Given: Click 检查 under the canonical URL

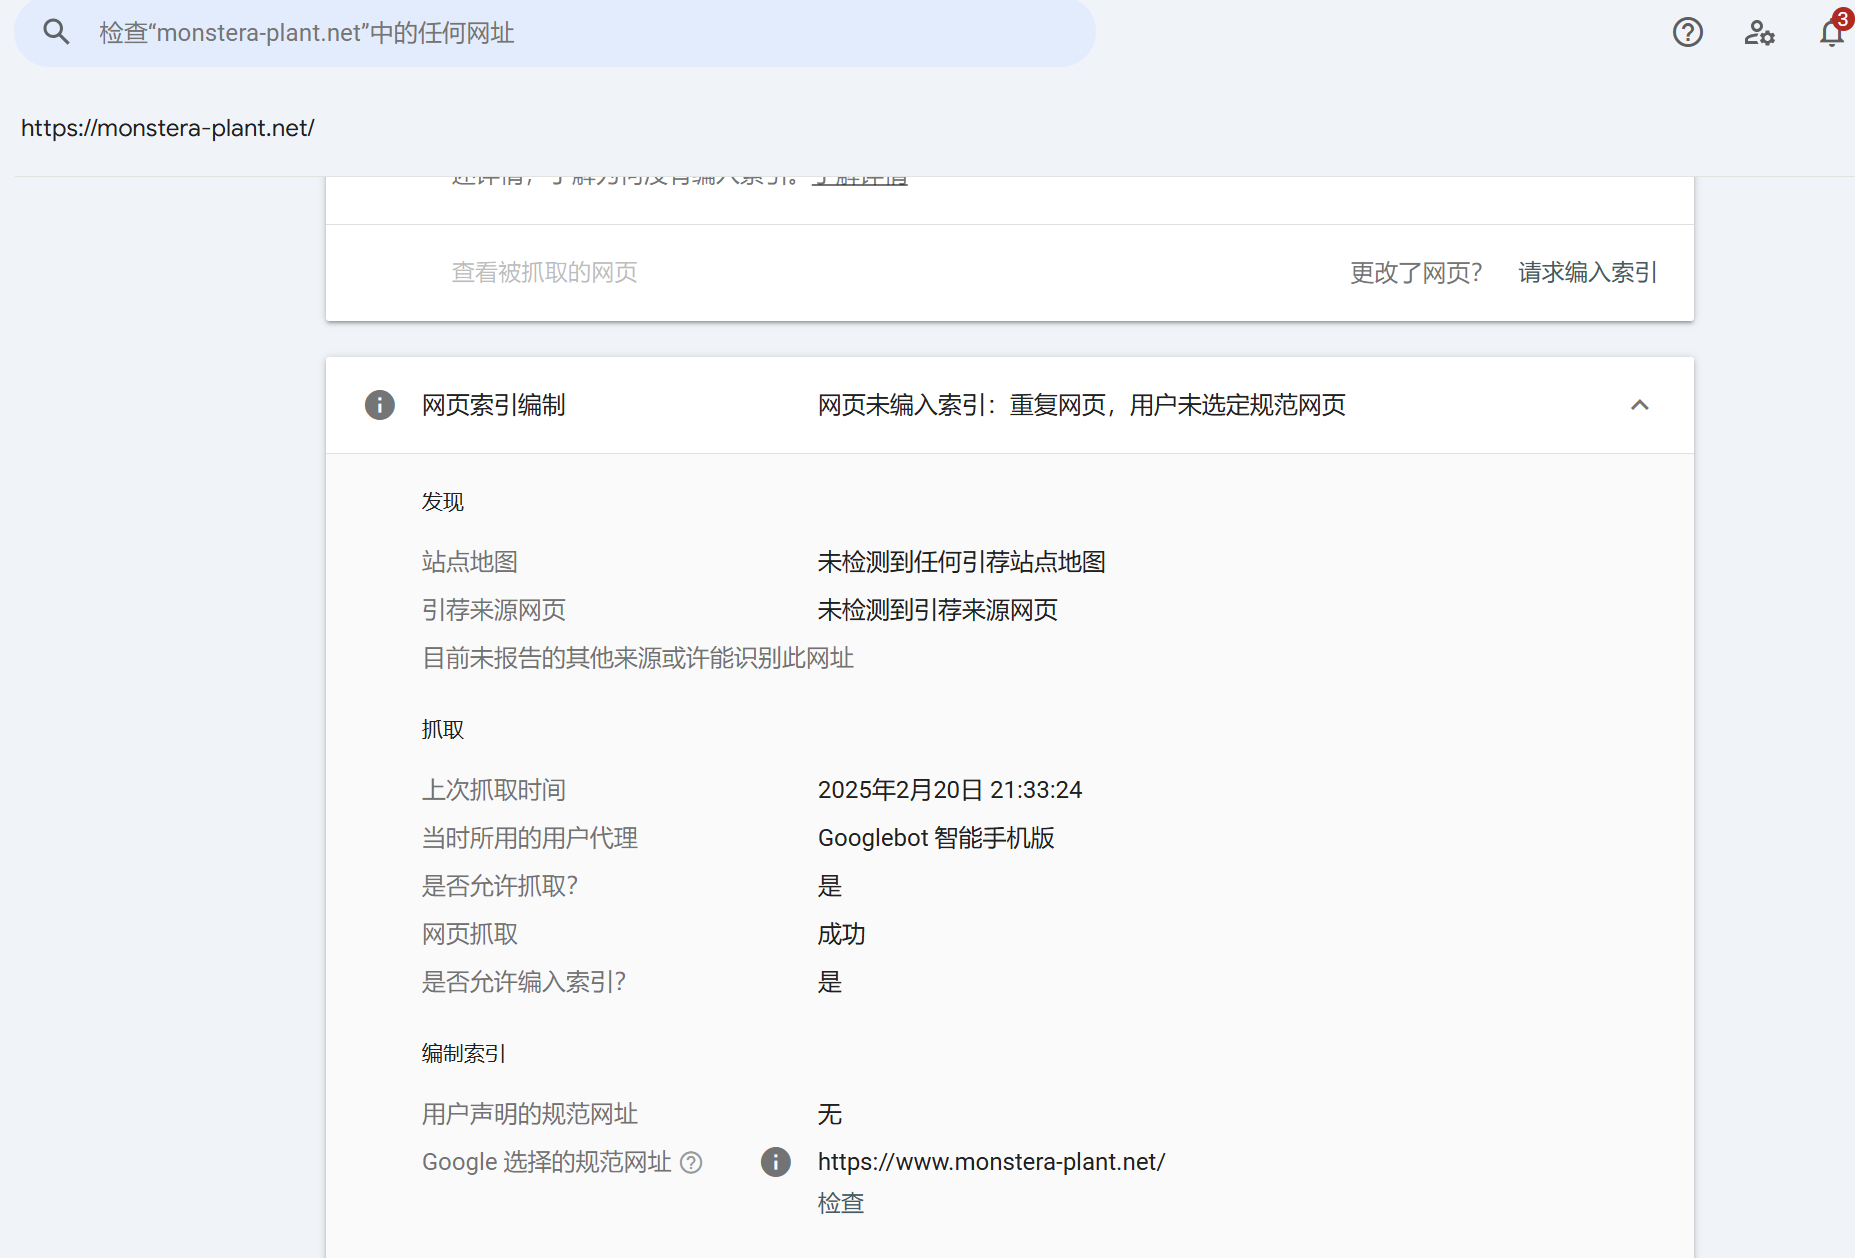Looking at the screenshot, I should coord(840,1203).
